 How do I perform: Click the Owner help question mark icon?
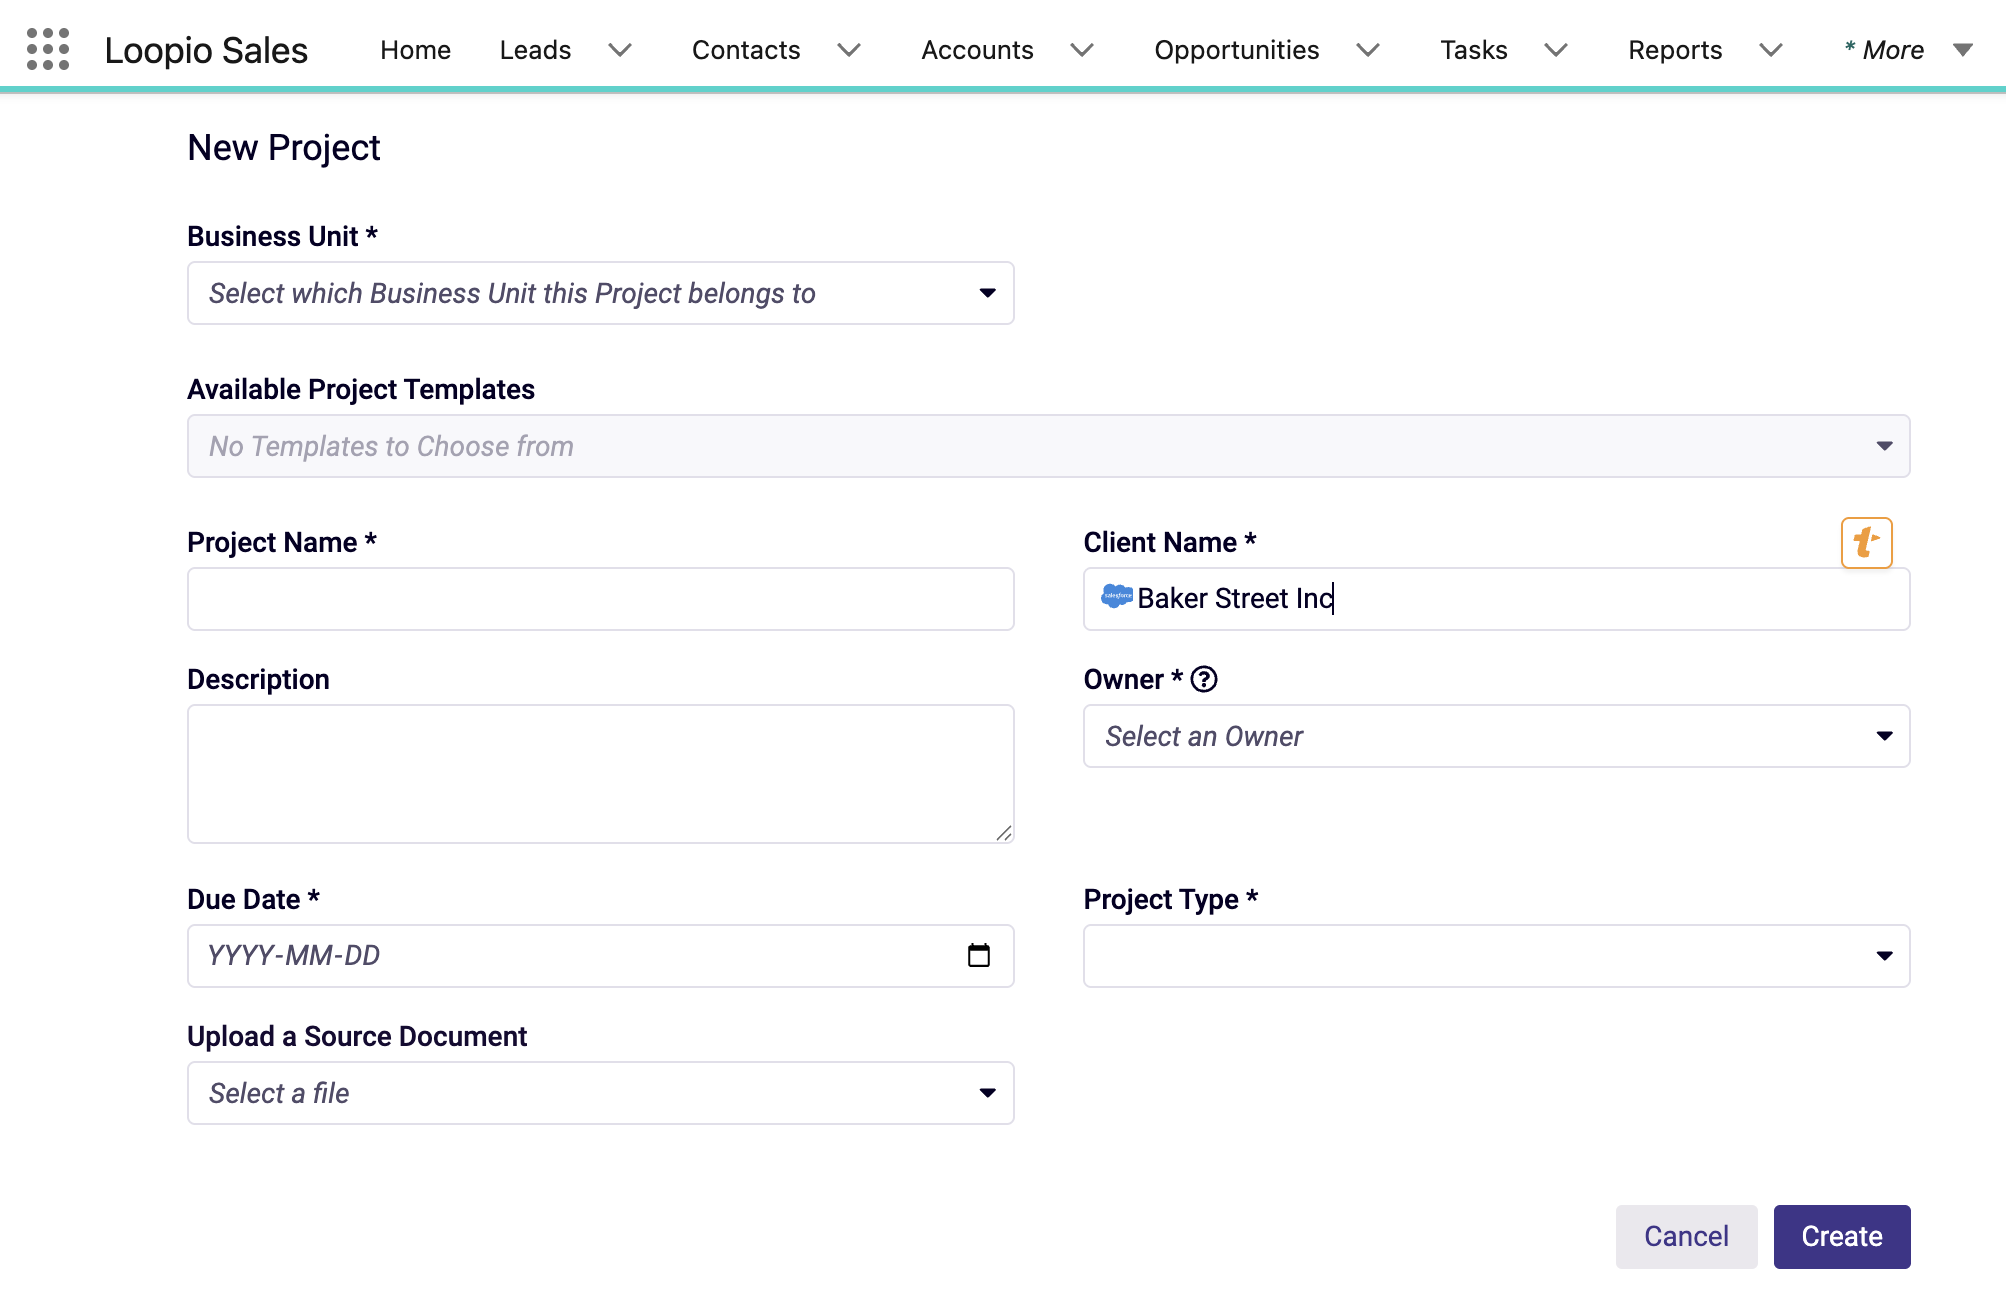[1204, 679]
